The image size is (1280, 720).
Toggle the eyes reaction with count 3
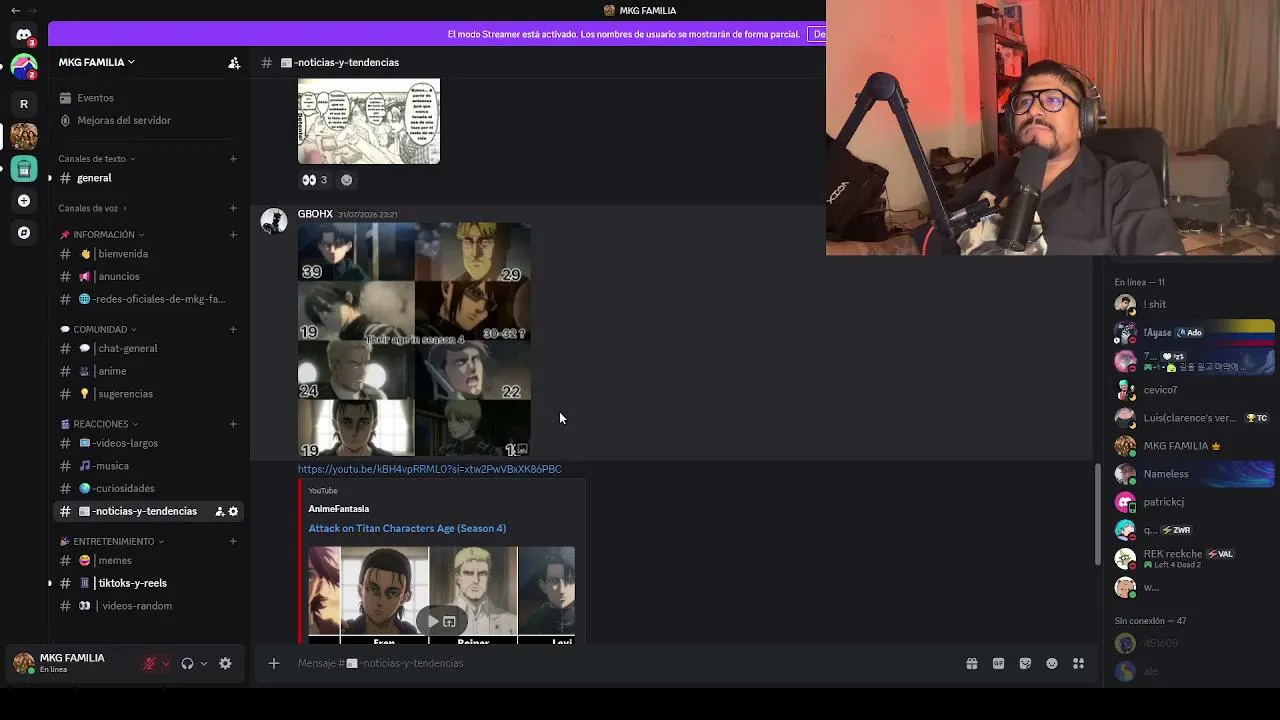pos(315,180)
